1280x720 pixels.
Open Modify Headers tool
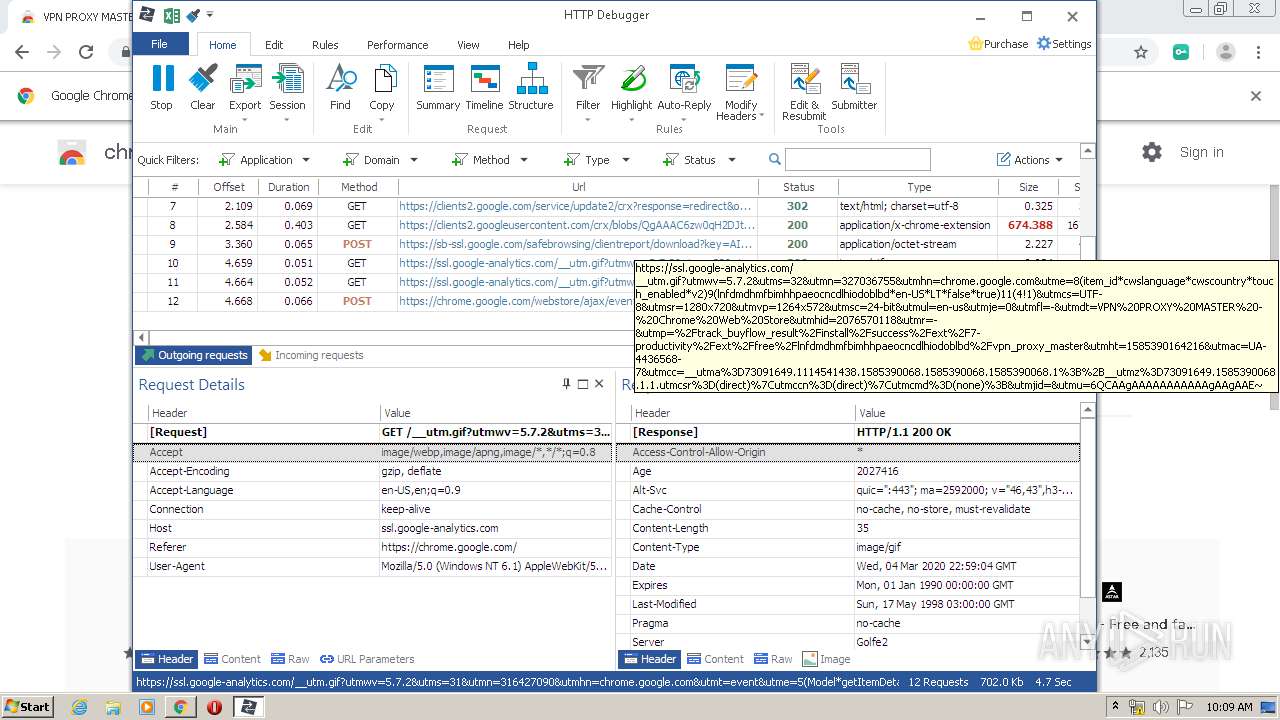point(741,92)
